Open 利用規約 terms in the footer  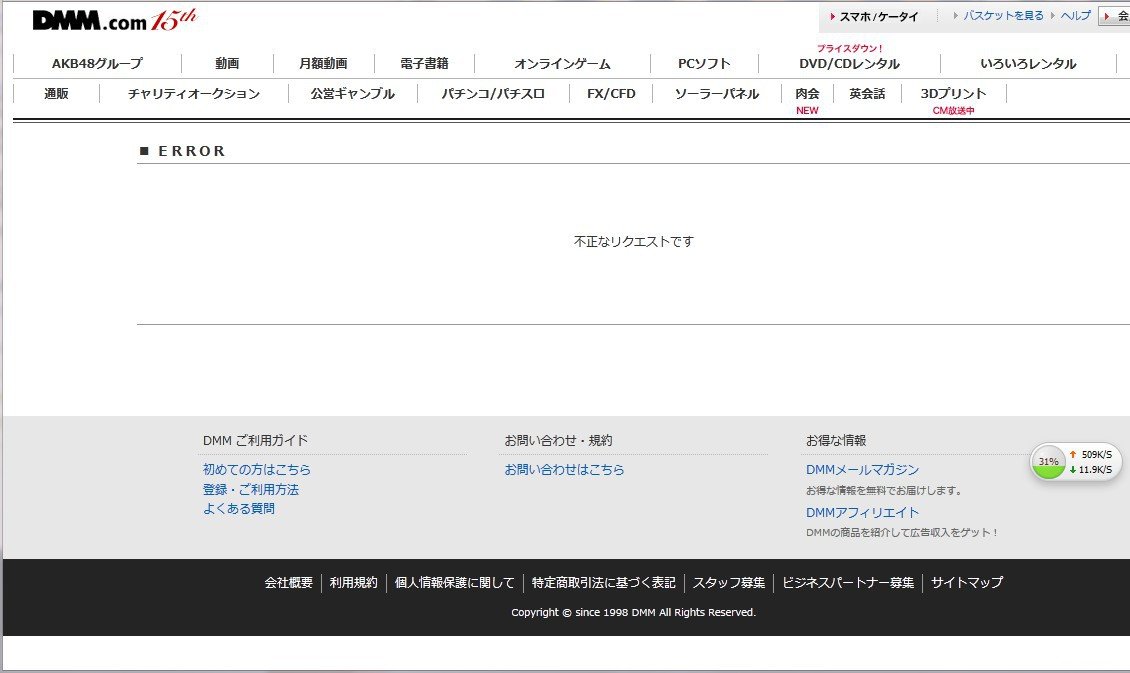point(352,582)
